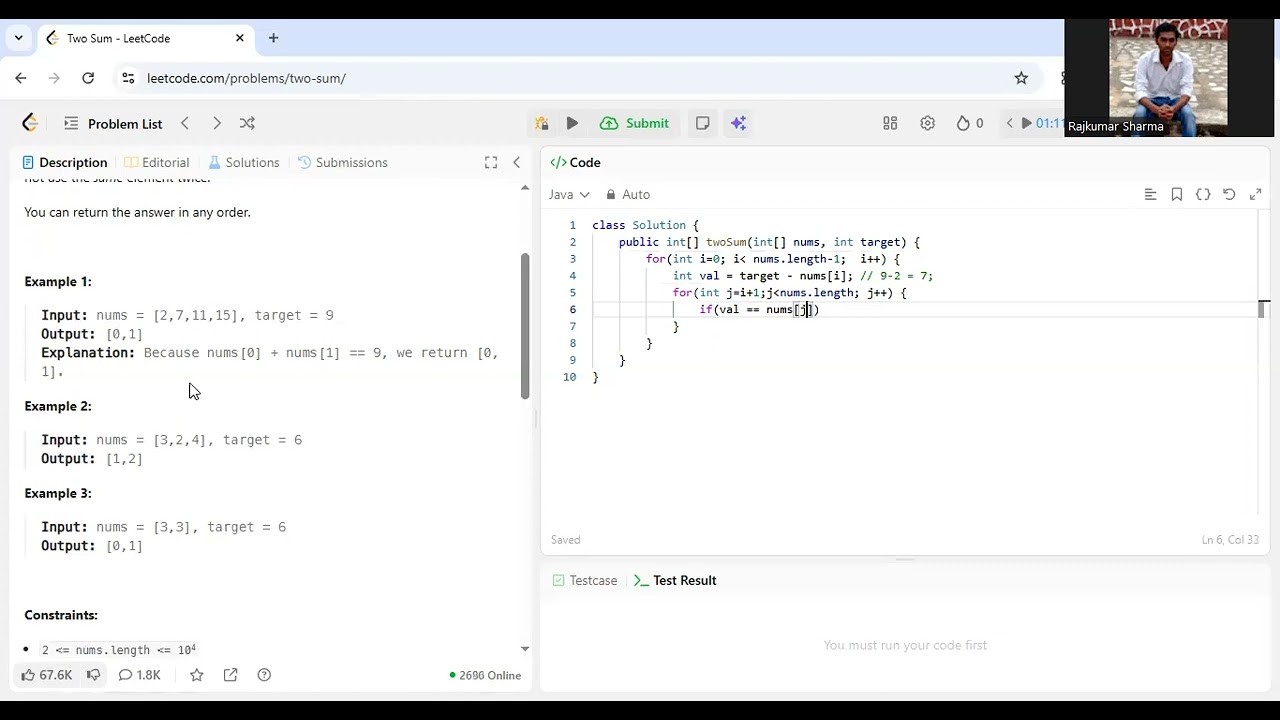
Task: Click the Rajkumar Sharma webcam thumbnail
Action: [x=1168, y=78]
